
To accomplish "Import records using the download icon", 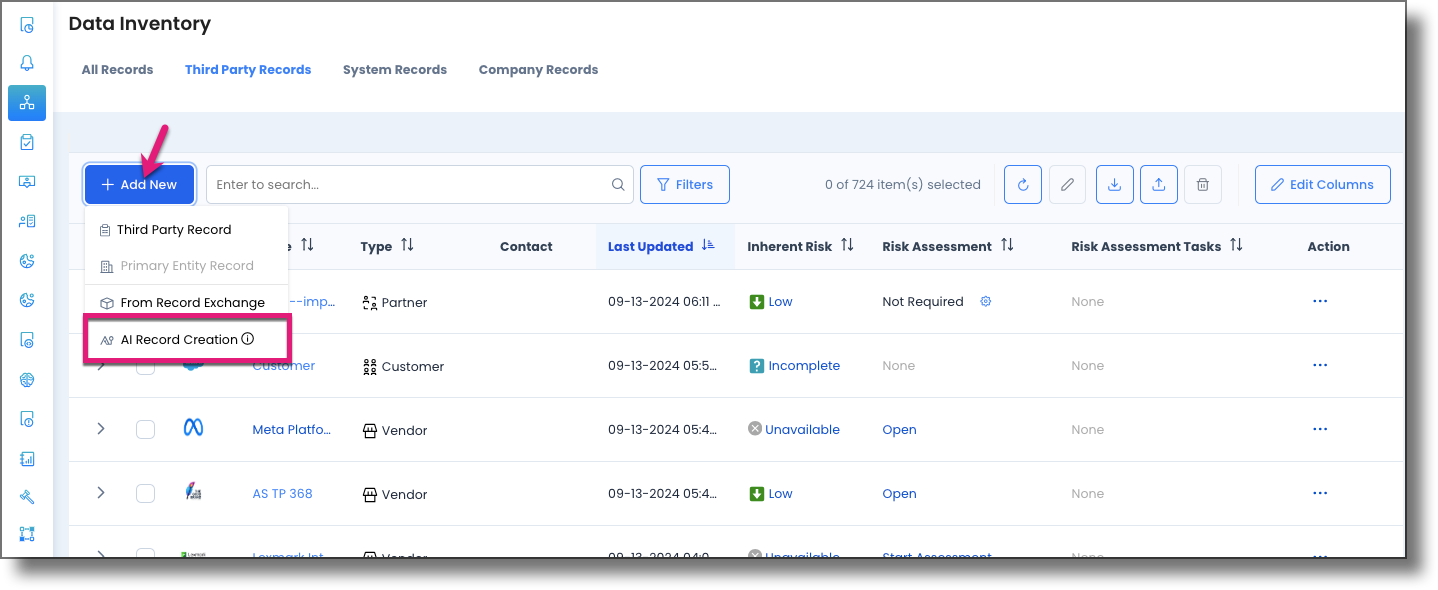I will coord(1114,184).
